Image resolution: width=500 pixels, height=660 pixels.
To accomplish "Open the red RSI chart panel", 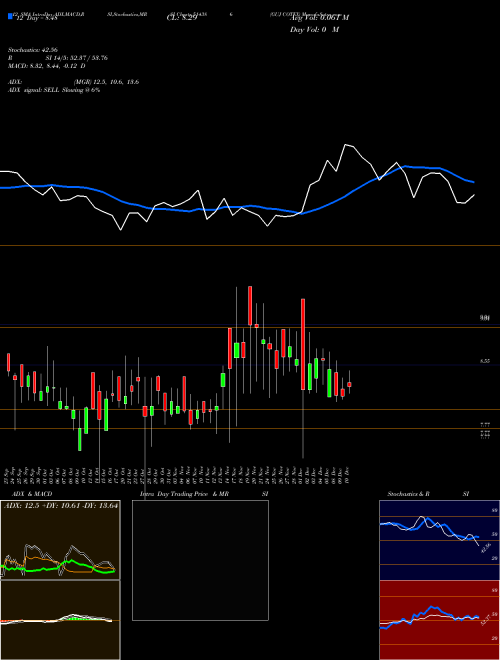I will coord(439,620).
